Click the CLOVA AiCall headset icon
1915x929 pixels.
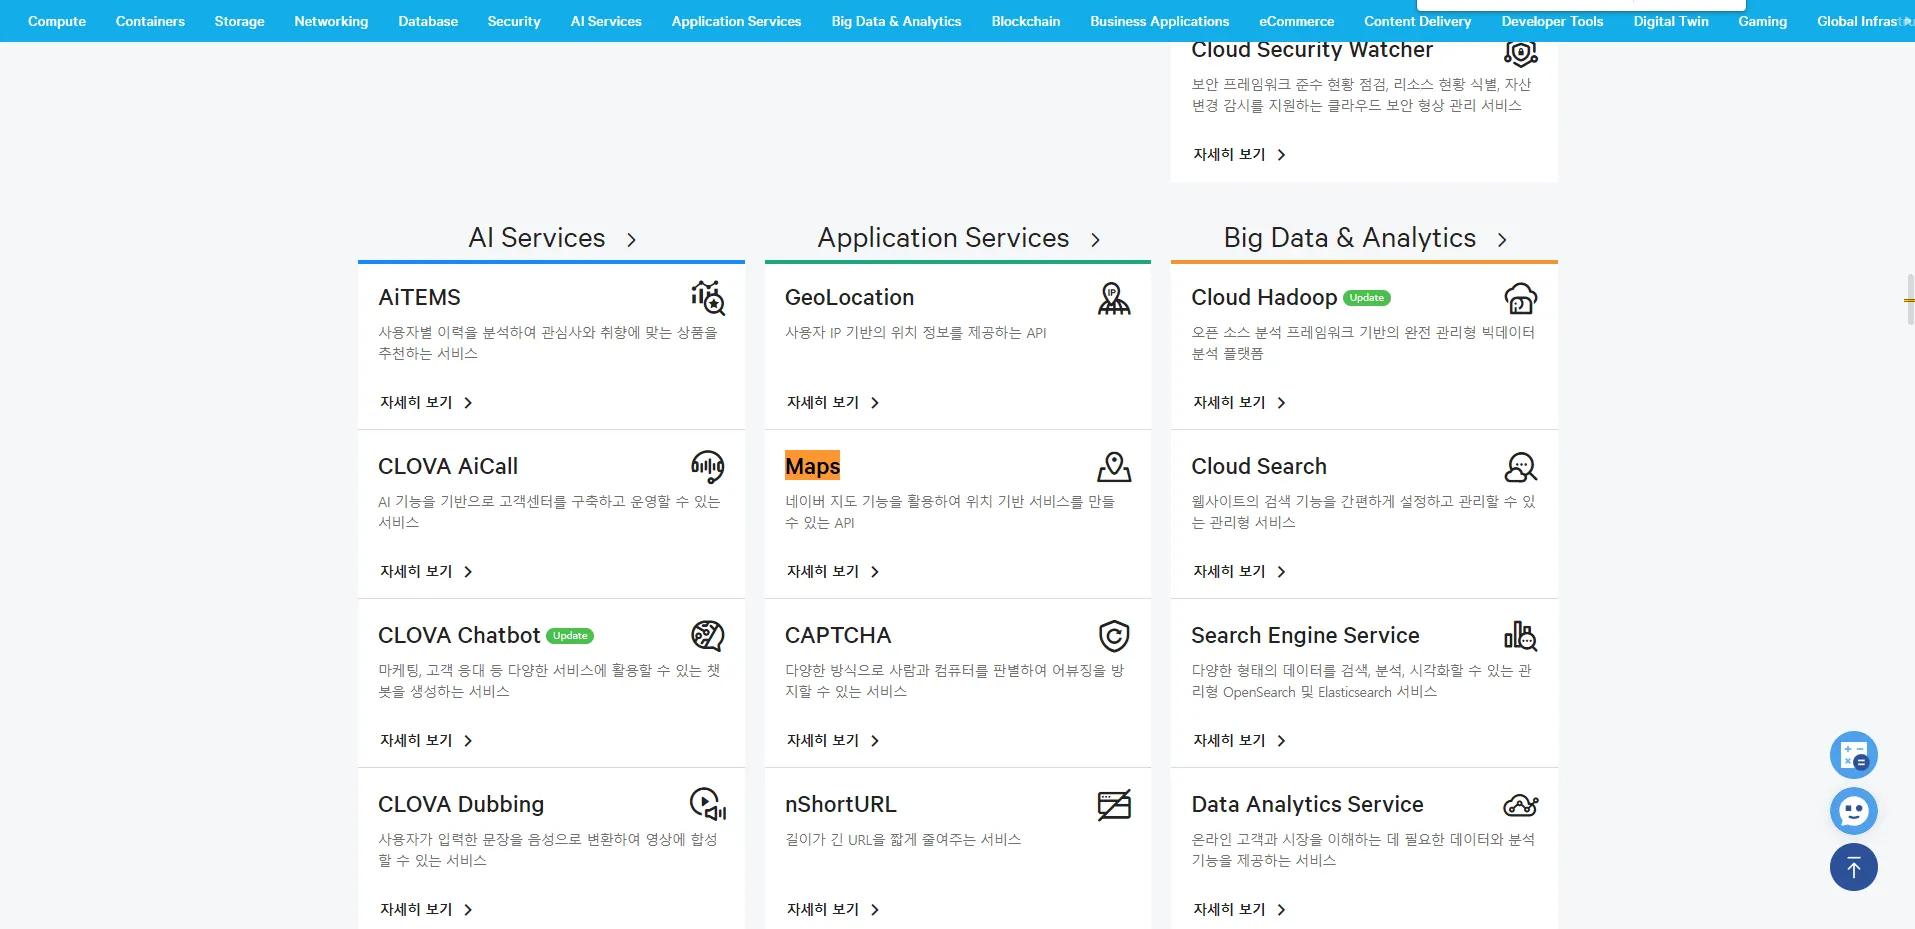708,466
